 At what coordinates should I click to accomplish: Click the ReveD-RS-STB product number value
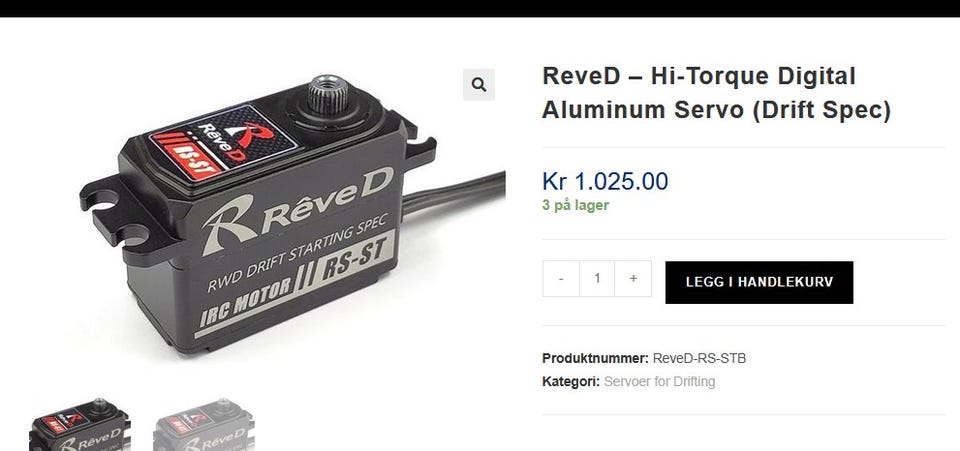699,359
